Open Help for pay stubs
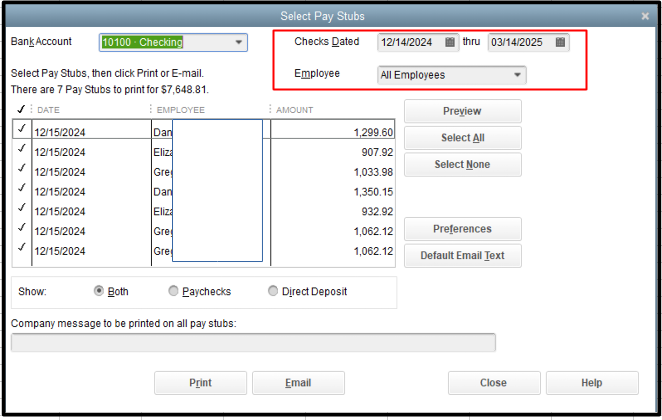This screenshot has height=420, width=662. [592, 383]
